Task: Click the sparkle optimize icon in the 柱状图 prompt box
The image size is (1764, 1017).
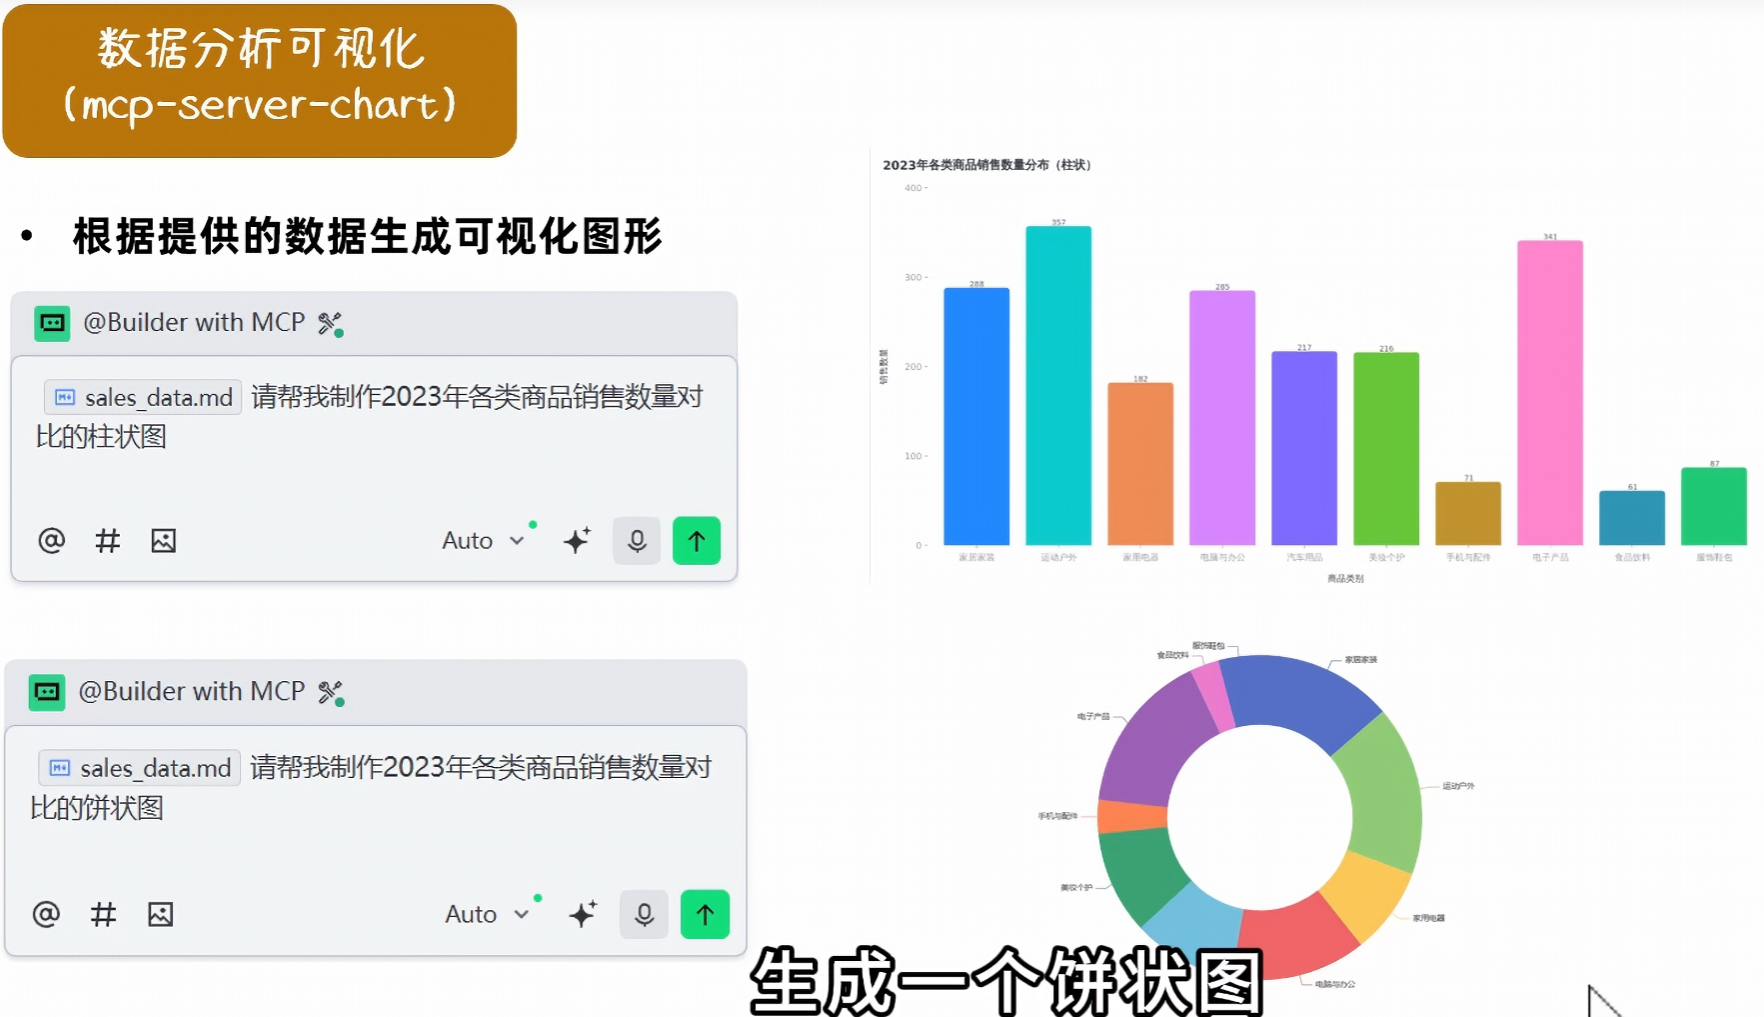Action: pos(577,541)
